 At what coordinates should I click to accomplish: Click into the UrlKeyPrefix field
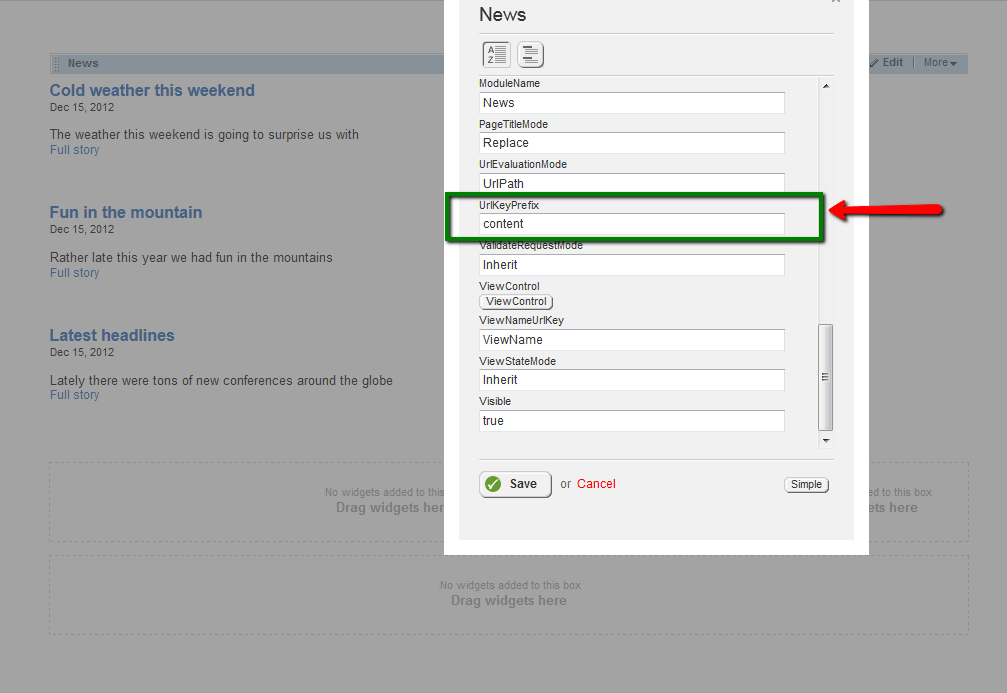coord(631,224)
